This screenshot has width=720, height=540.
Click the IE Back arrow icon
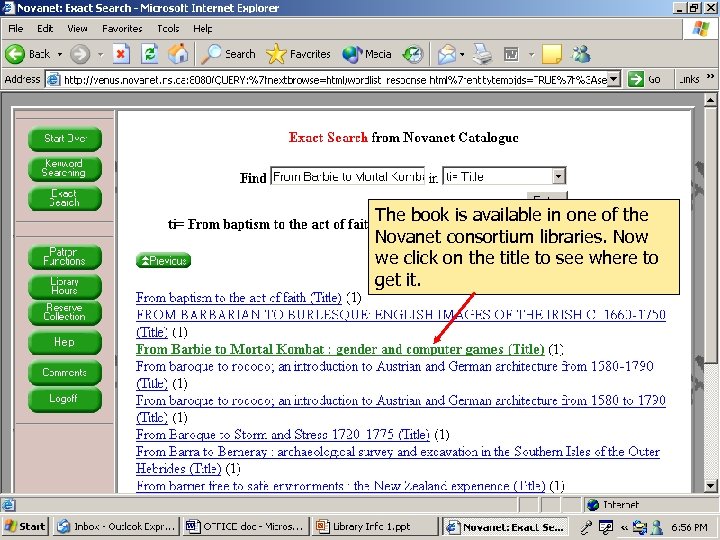[x=15, y=54]
